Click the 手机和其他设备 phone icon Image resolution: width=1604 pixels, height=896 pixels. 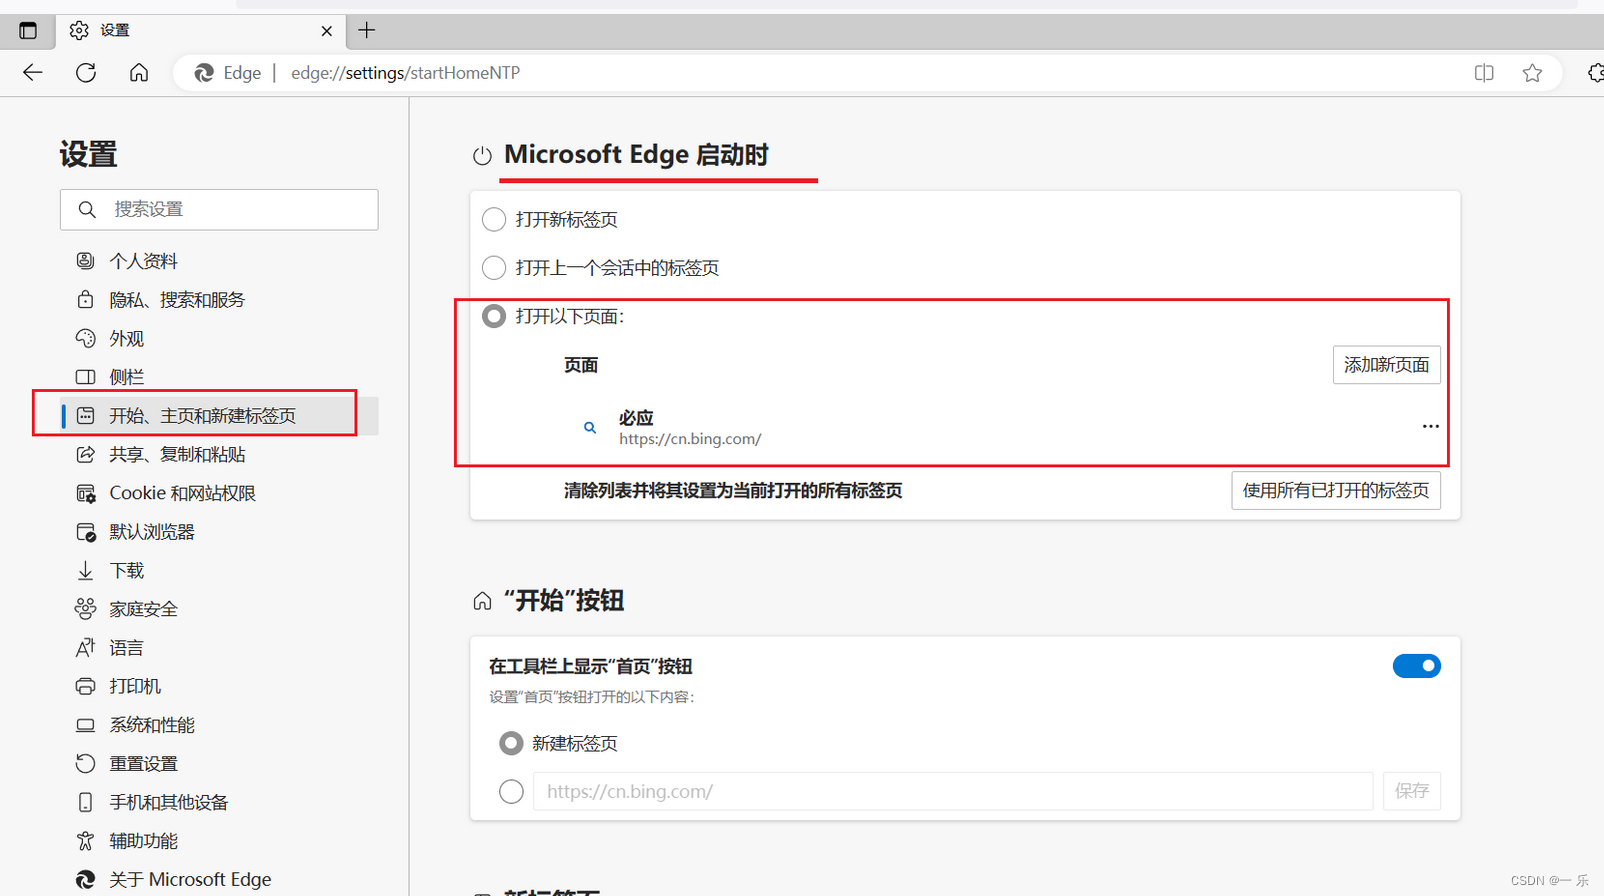[86, 802]
